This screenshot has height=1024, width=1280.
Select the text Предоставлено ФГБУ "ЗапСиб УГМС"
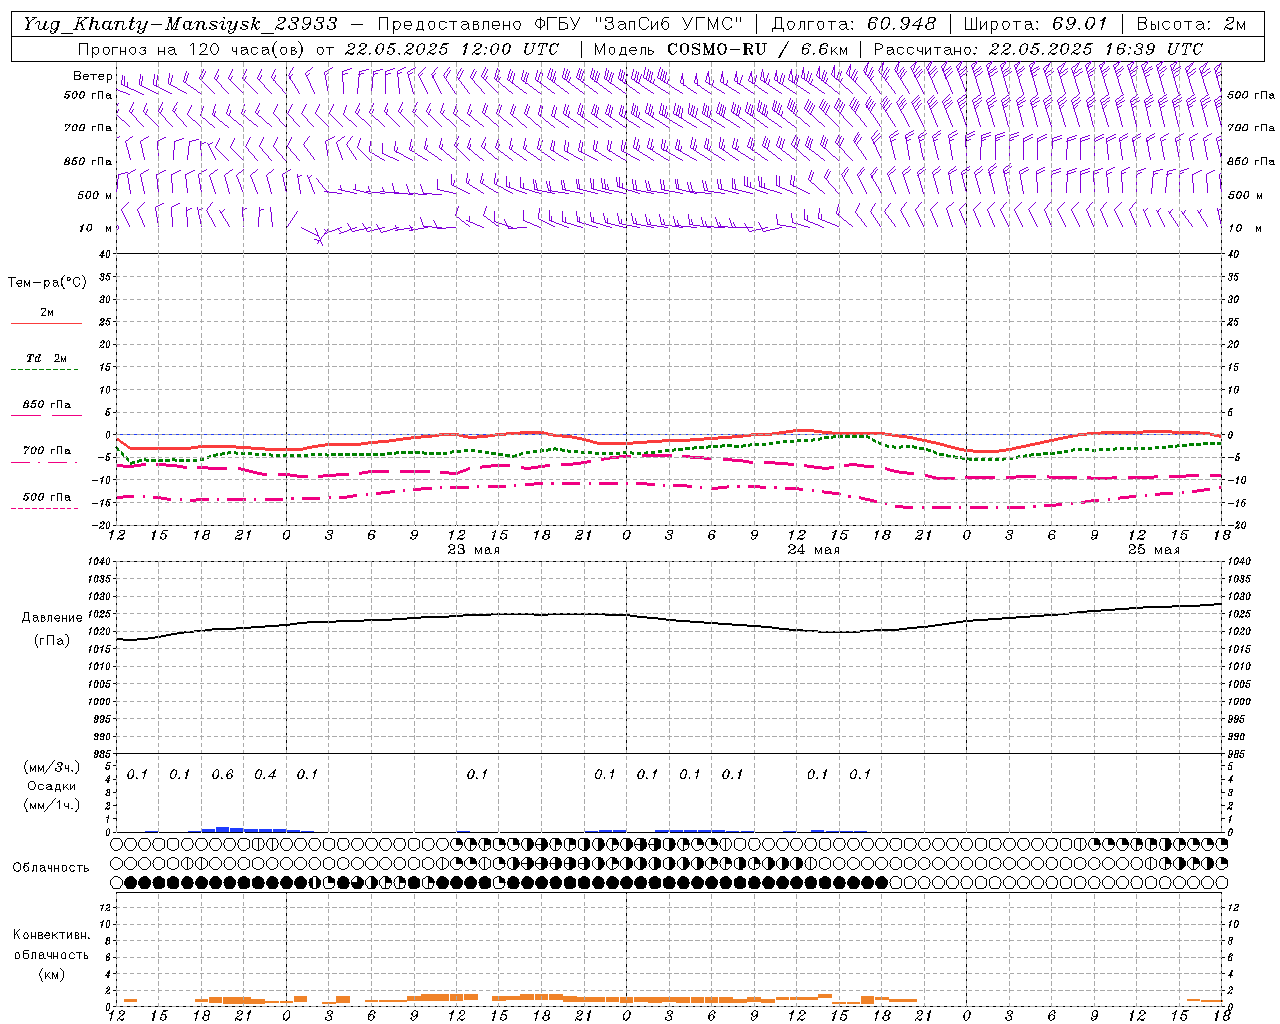(x=560, y=23)
